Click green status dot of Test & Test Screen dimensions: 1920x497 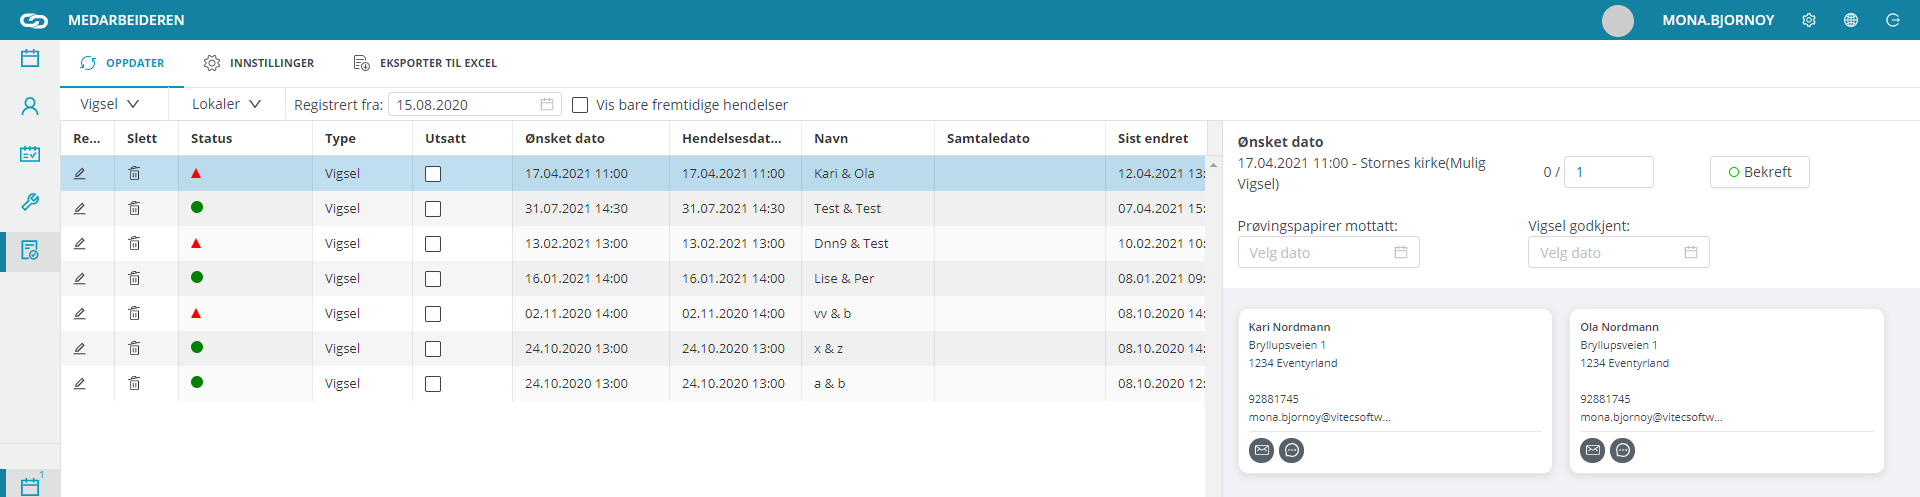click(x=197, y=207)
